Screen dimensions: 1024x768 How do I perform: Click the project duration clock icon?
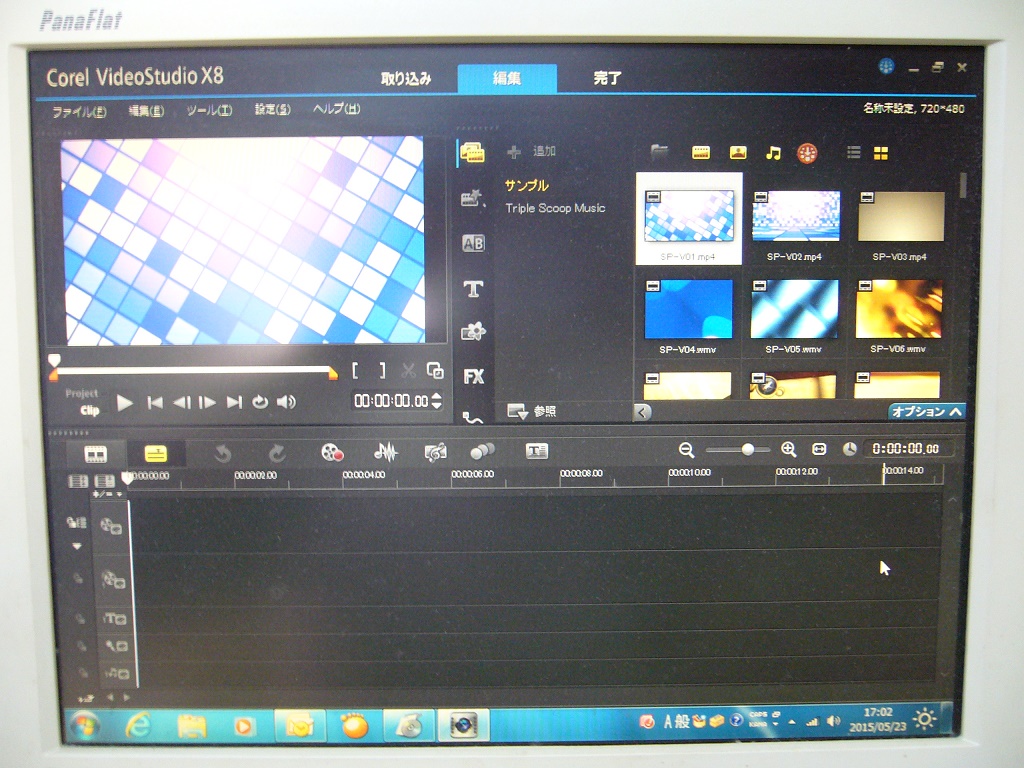850,449
